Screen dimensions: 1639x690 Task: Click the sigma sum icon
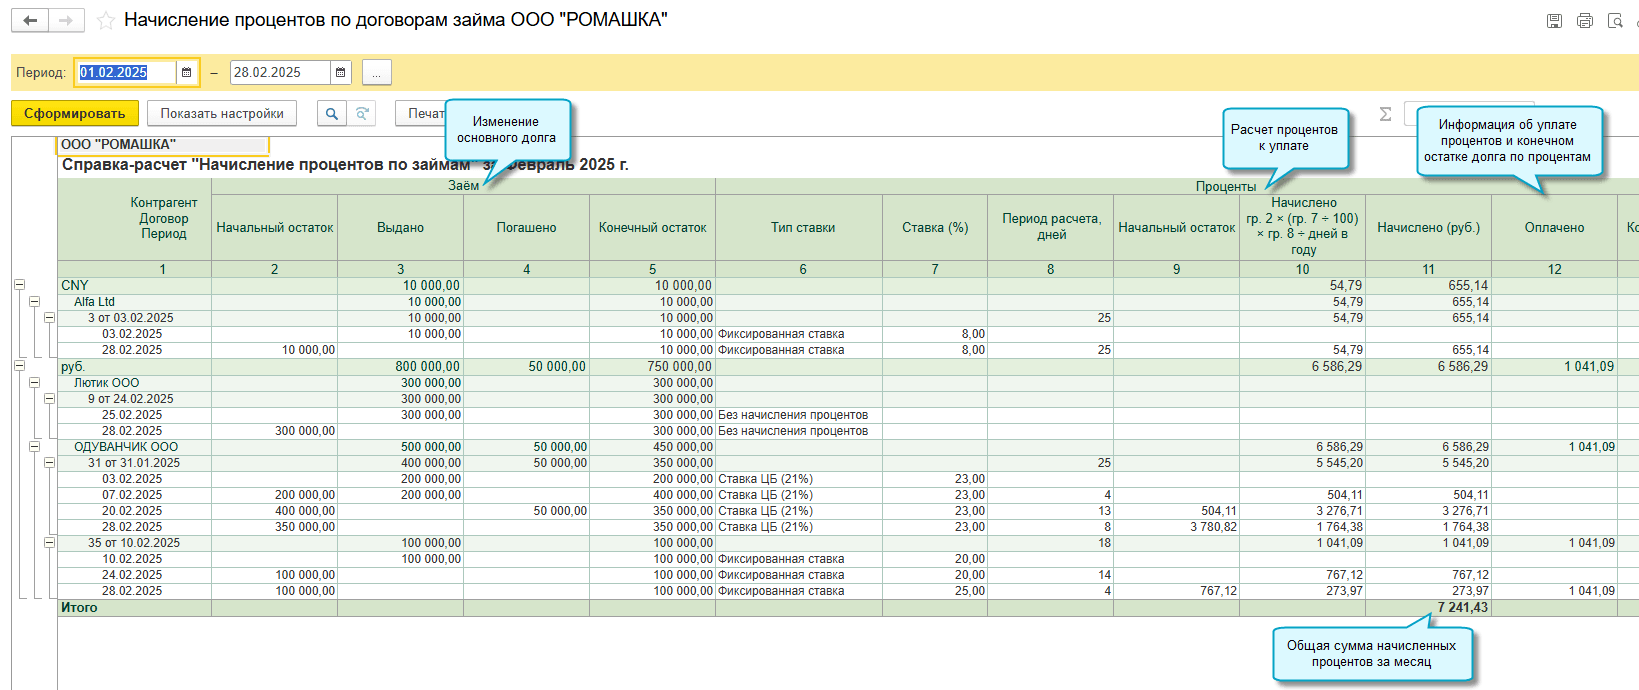(x=1385, y=114)
